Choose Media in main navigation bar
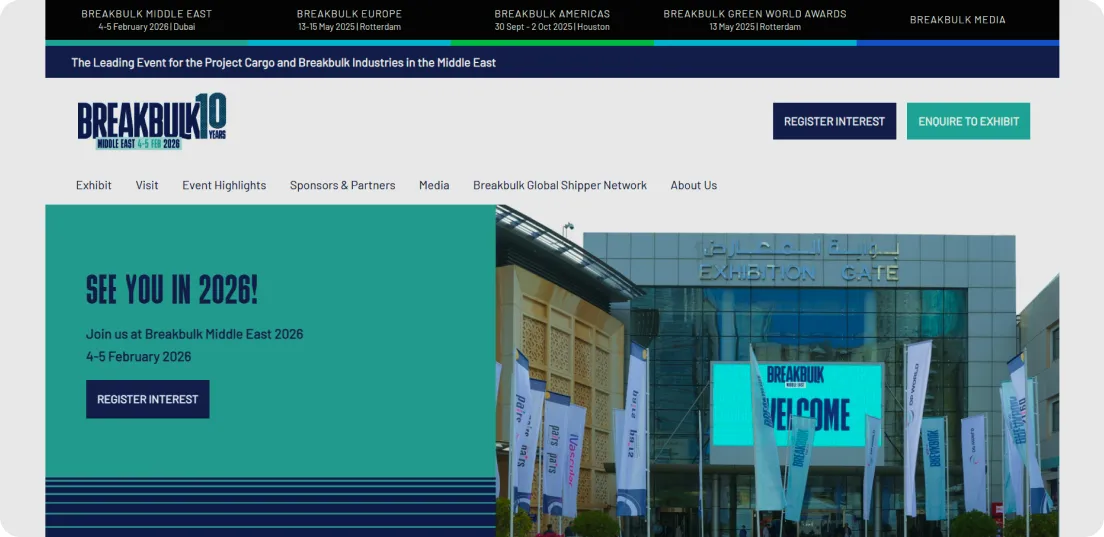 point(434,185)
